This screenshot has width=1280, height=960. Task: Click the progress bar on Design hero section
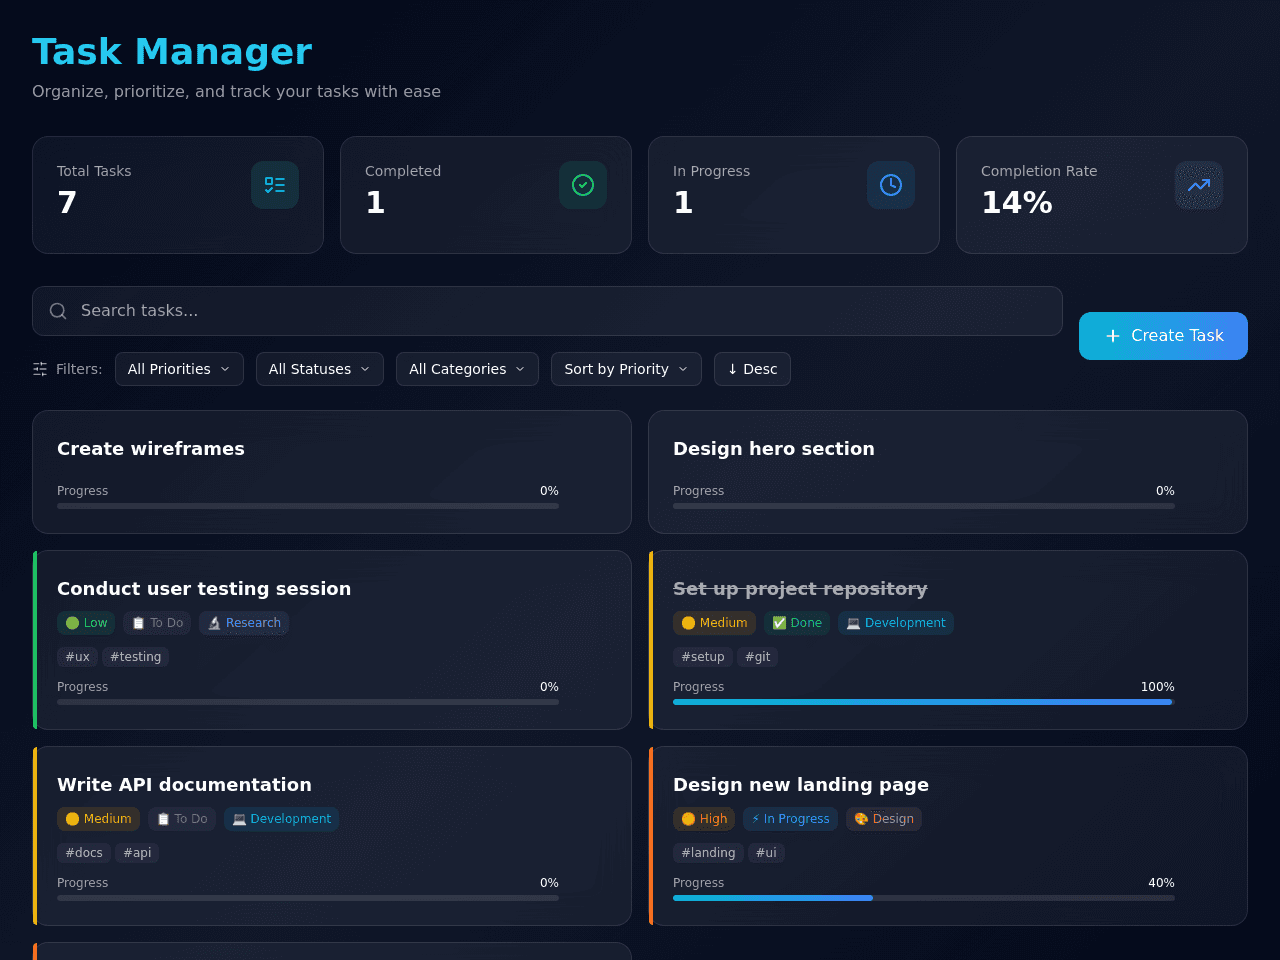pos(924,506)
